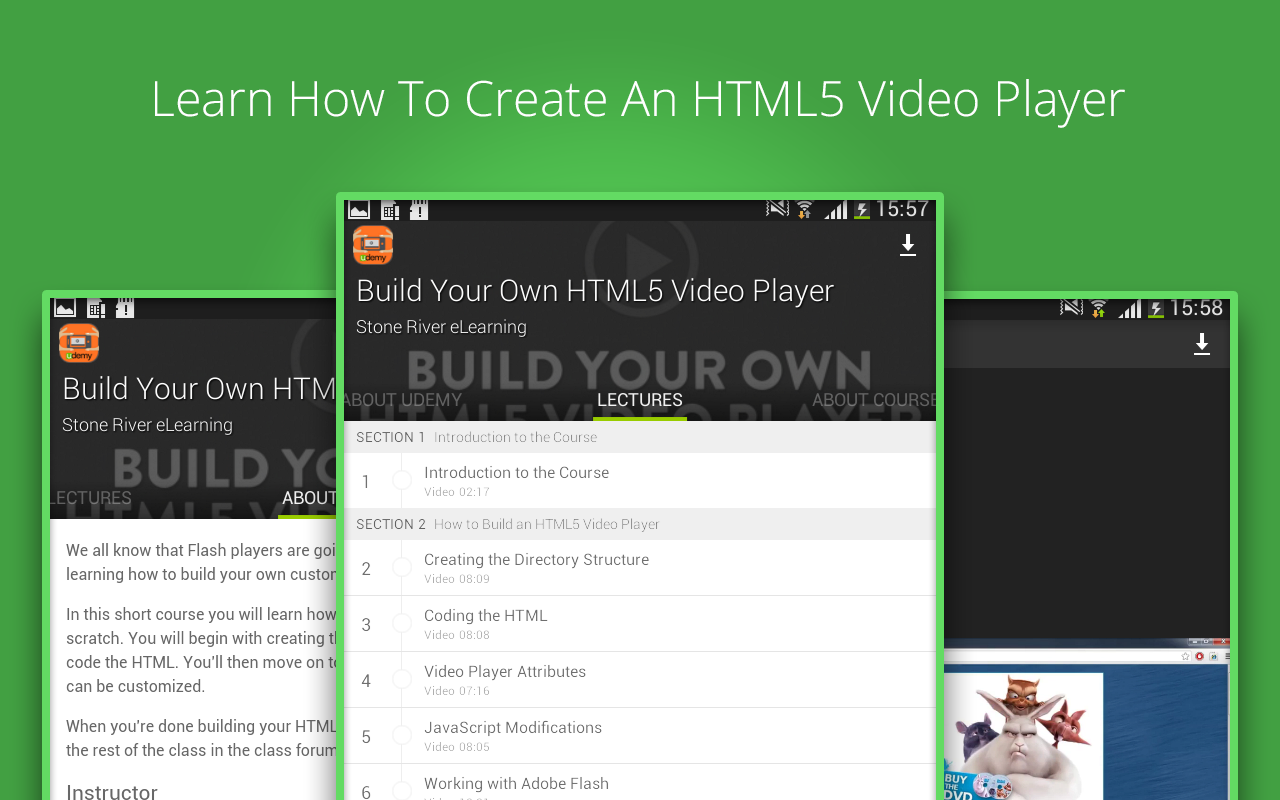Tap the download icon on the right phone
The height and width of the screenshot is (800, 1280).
click(1202, 344)
